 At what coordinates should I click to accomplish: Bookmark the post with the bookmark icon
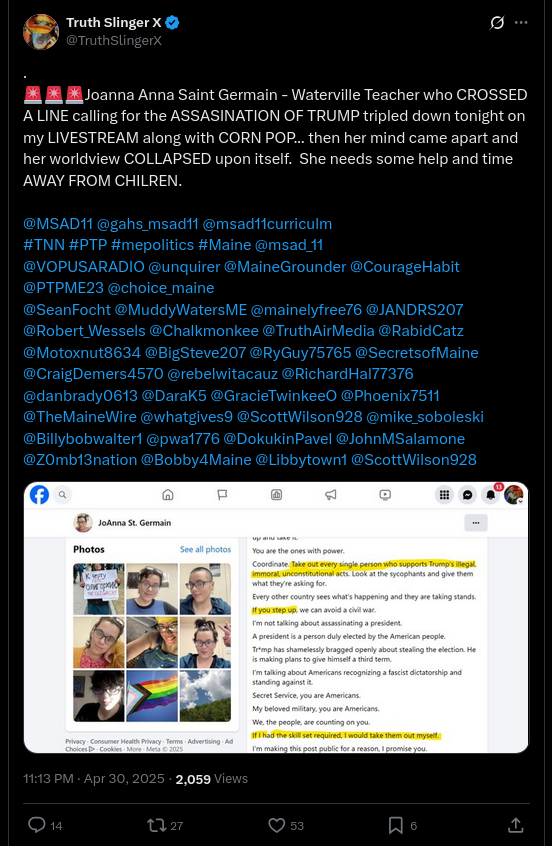point(396,825)
